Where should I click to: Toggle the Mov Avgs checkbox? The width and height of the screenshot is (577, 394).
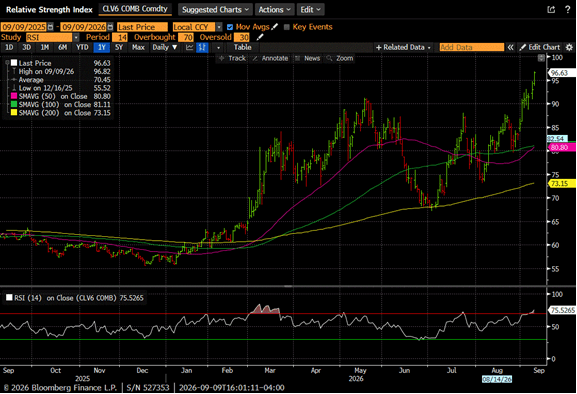coord(230,27)
